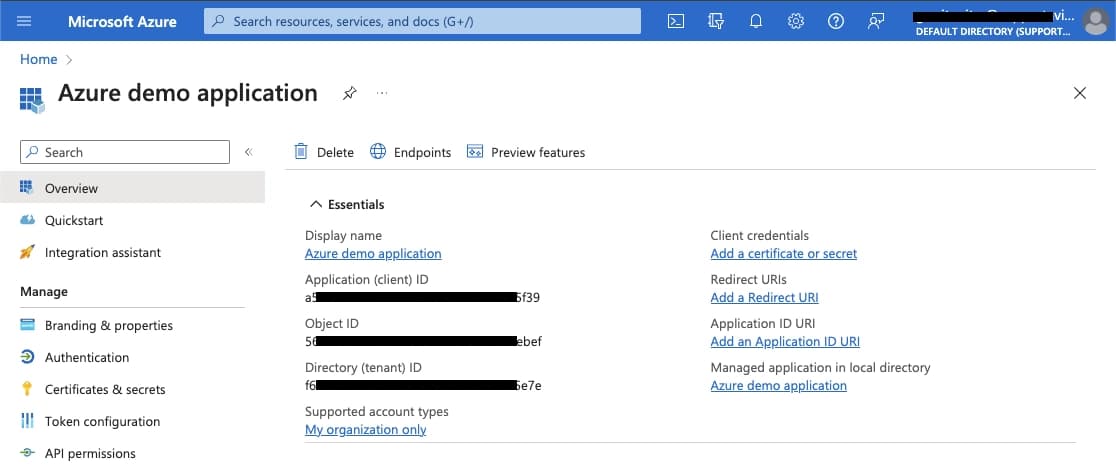Click Add a certificate or secret
1116x468 pixels.
784,253
